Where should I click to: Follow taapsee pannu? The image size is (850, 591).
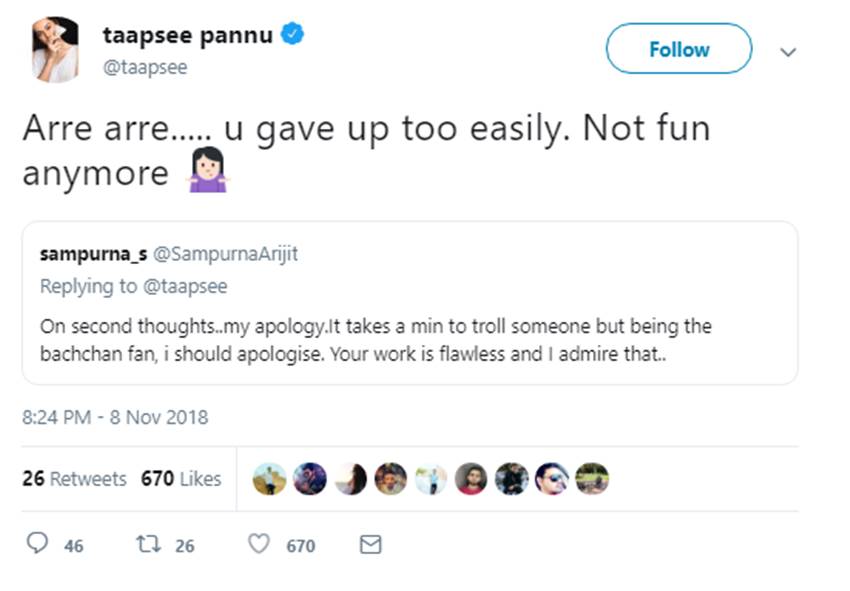click(679, 49)
